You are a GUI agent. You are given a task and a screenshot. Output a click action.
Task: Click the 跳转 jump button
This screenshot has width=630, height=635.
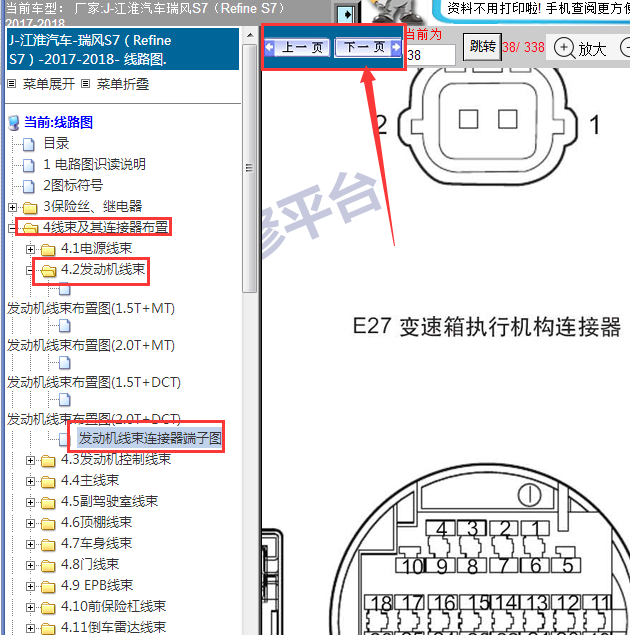482,47
